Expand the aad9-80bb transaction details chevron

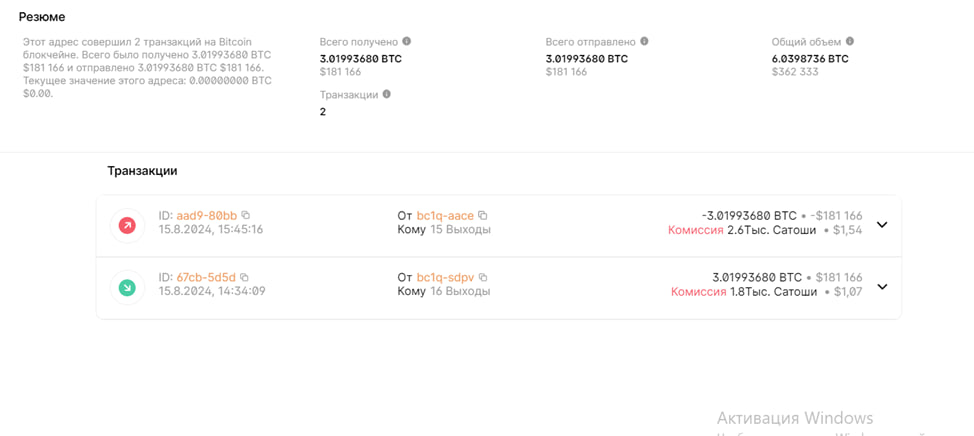coord(882,225)
